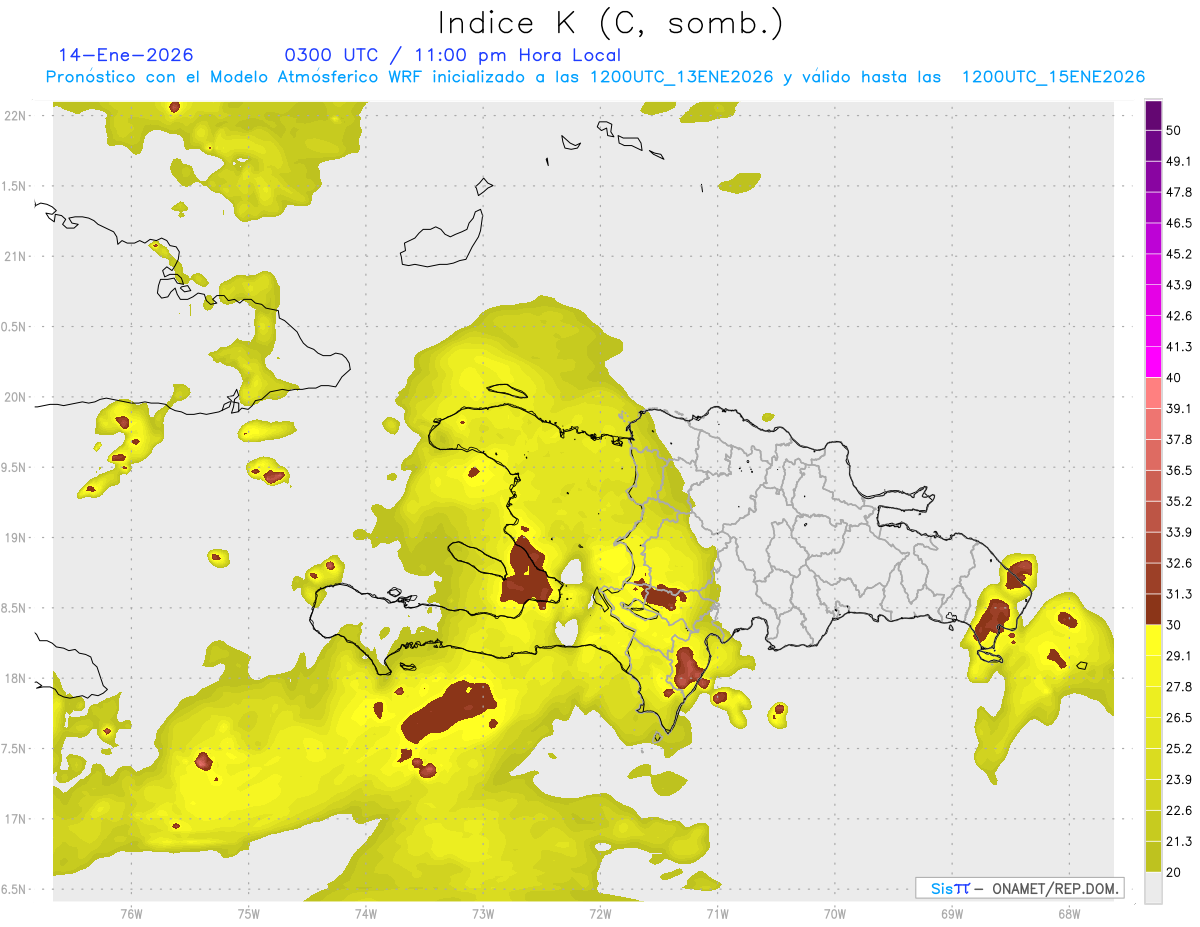Pick the dark purple swatch above 50

1153,115
